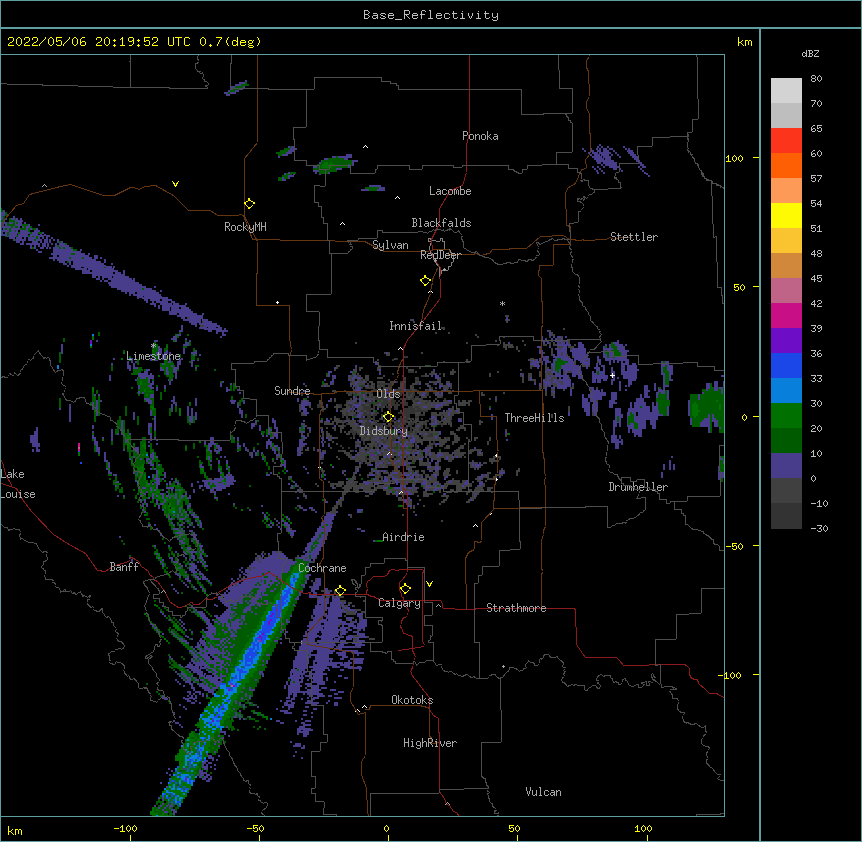Click the Base_Reflectivity title text
Screen dimensions: 862x842
click(x=430, y=15)
